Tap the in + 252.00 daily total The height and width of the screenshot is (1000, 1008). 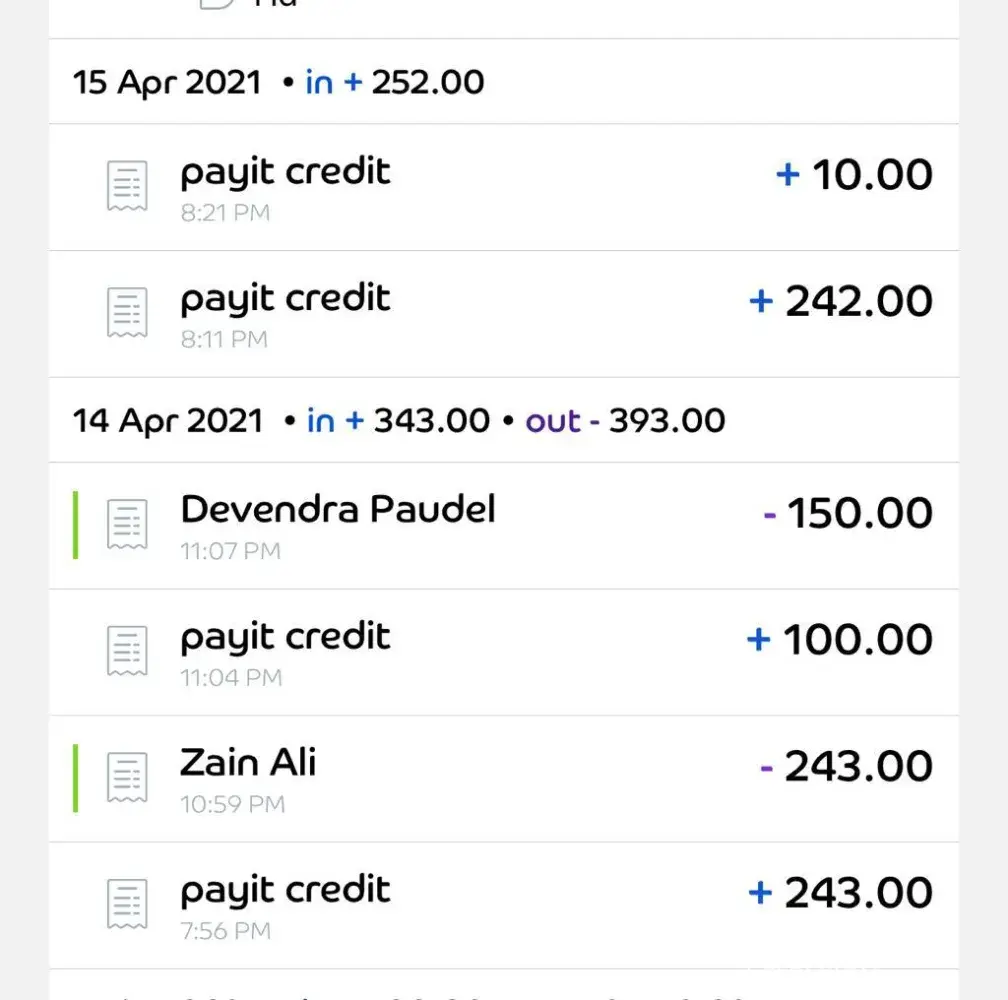395,82
